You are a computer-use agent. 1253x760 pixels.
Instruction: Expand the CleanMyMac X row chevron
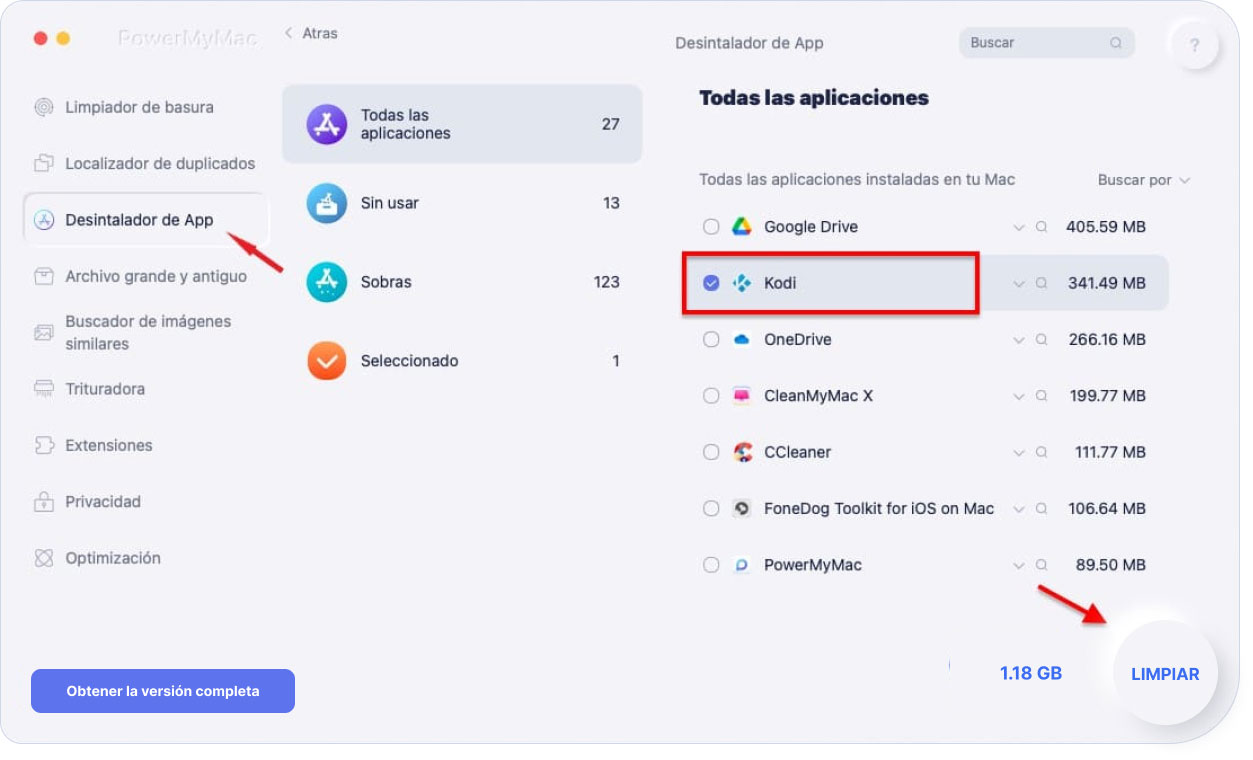pyautogui.click(x=1019, y=397)
